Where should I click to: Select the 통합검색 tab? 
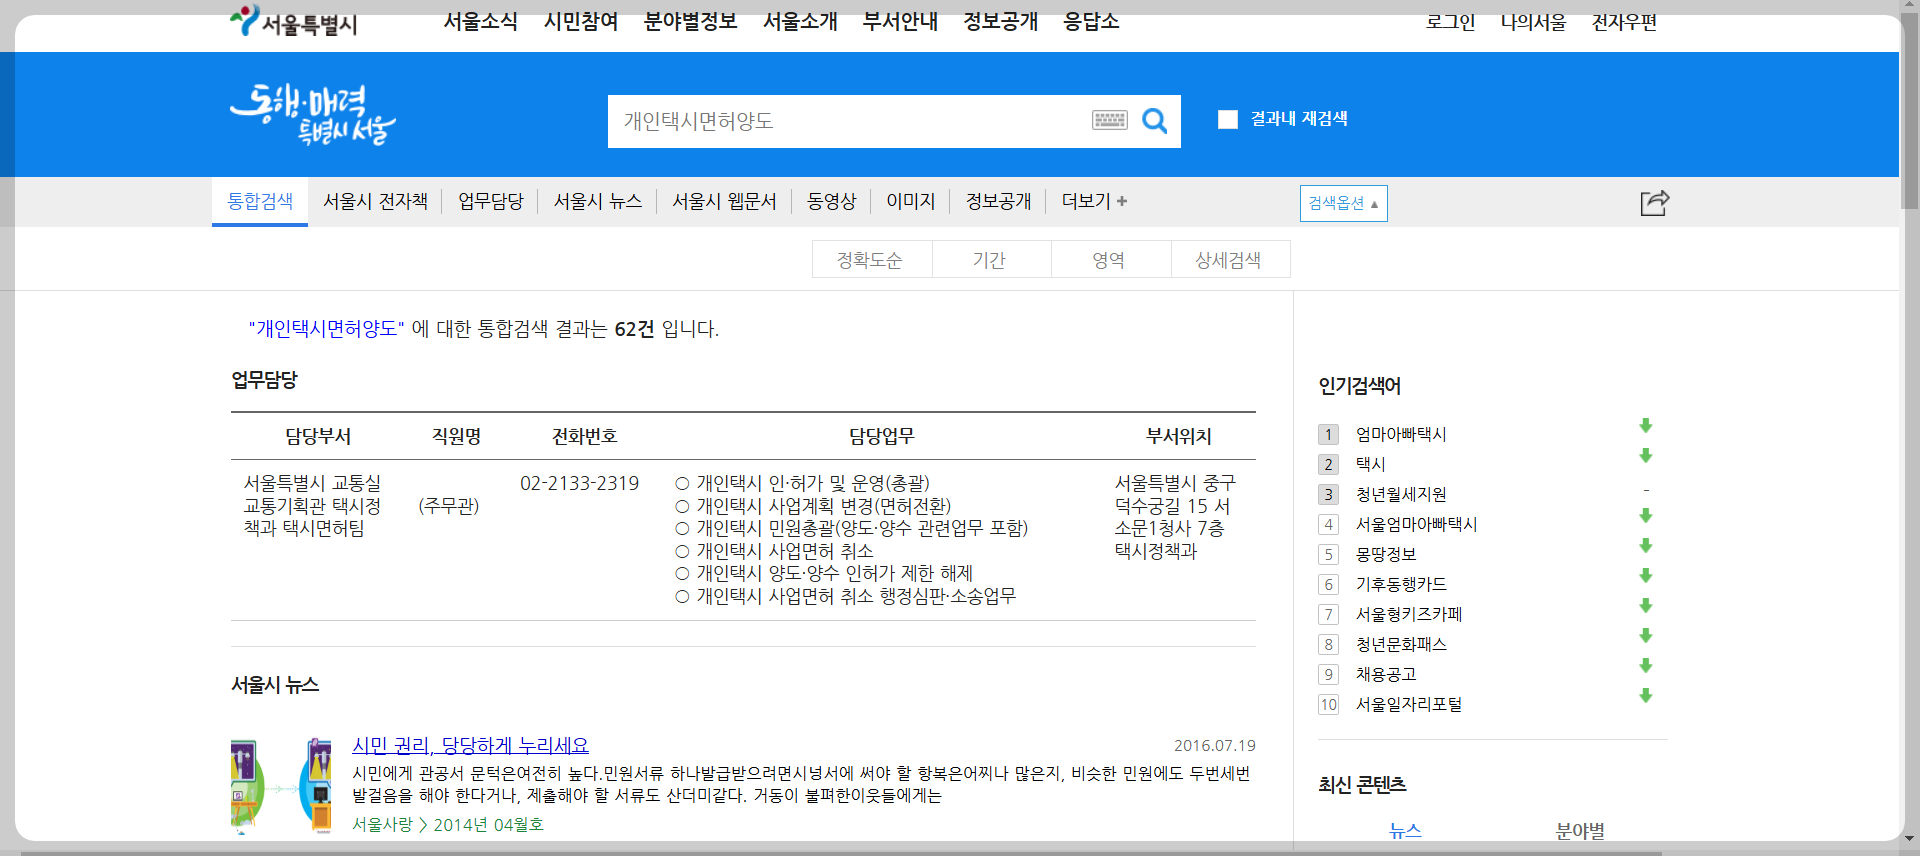260,201
